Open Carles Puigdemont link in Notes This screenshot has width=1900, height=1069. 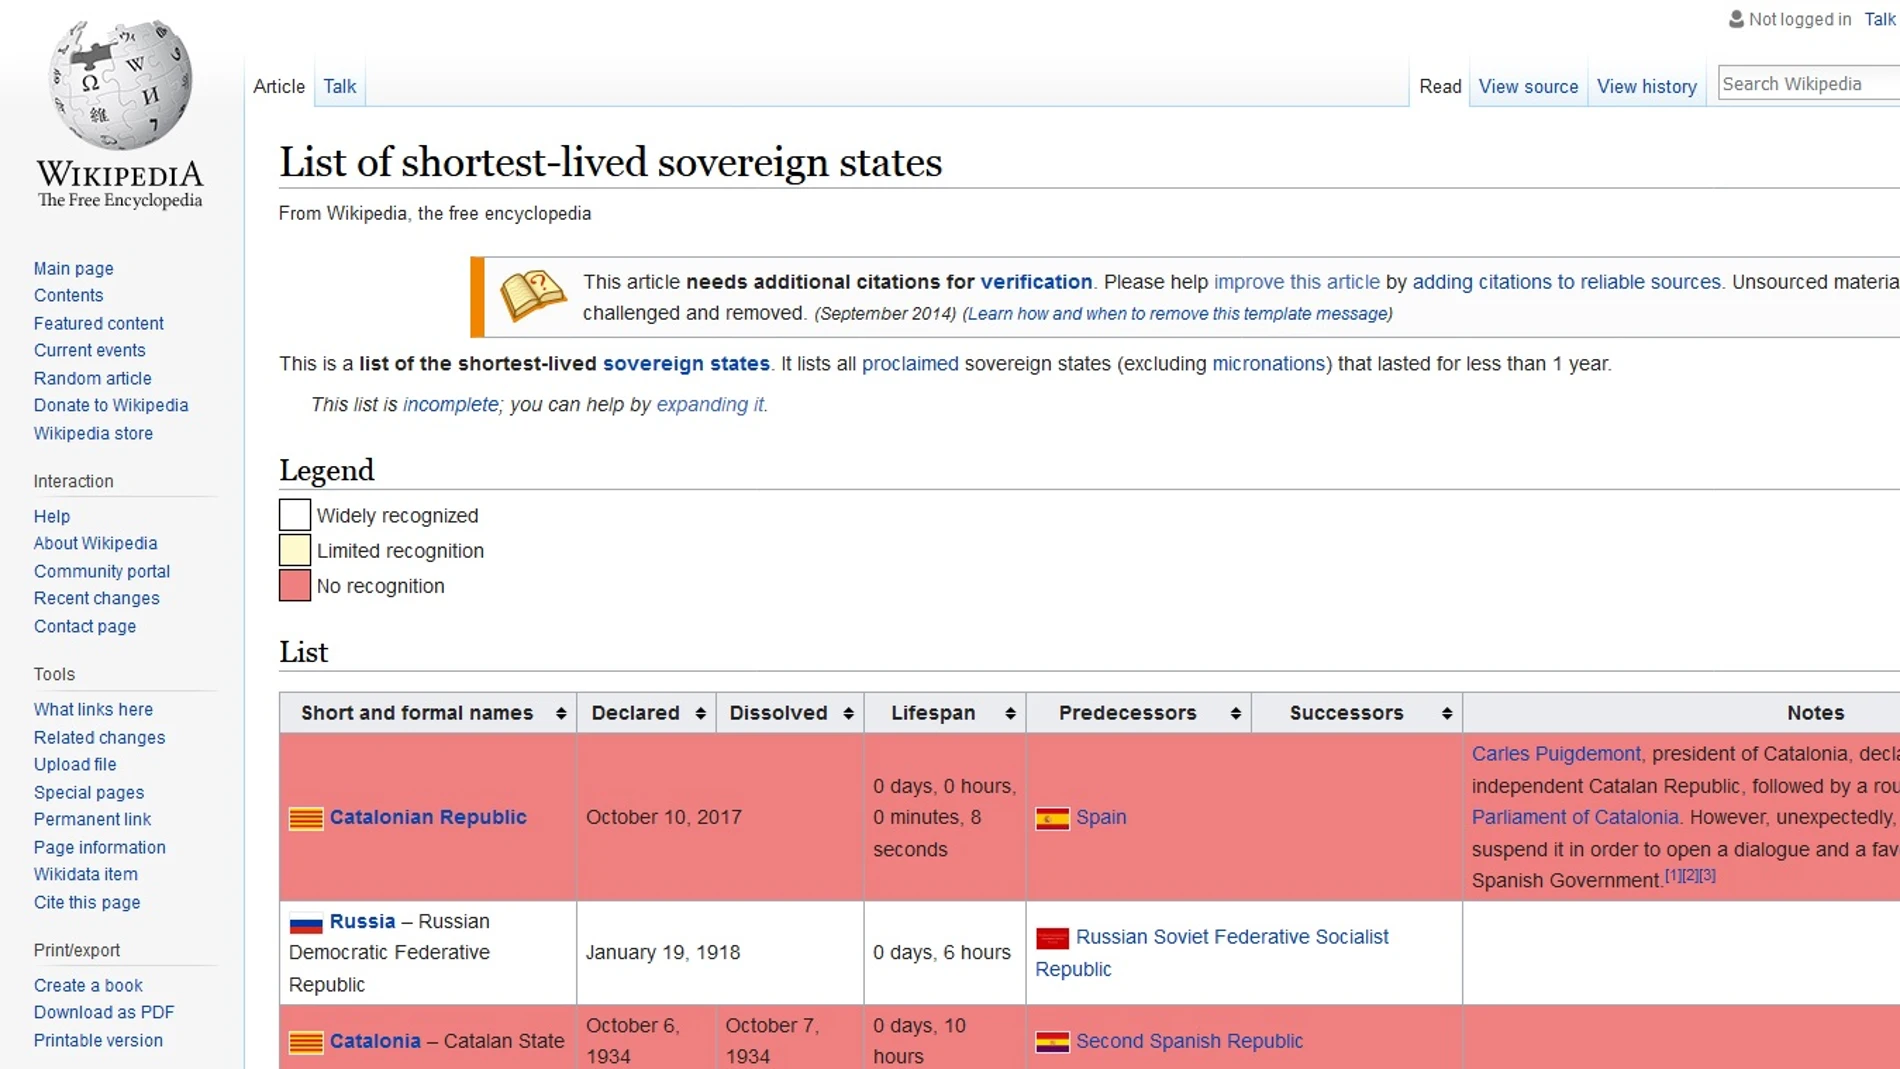coord(1556,754)
